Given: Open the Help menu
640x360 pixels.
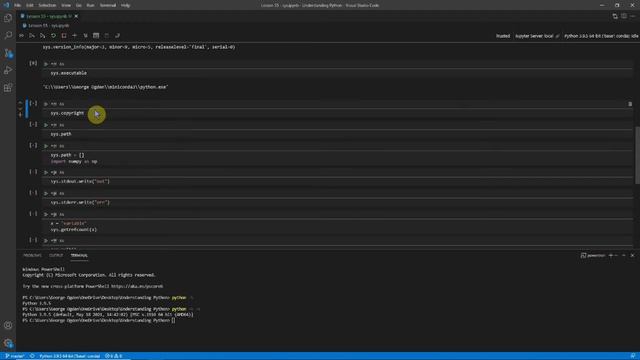Looking at the screenshot, I should [x=125, y=5].
